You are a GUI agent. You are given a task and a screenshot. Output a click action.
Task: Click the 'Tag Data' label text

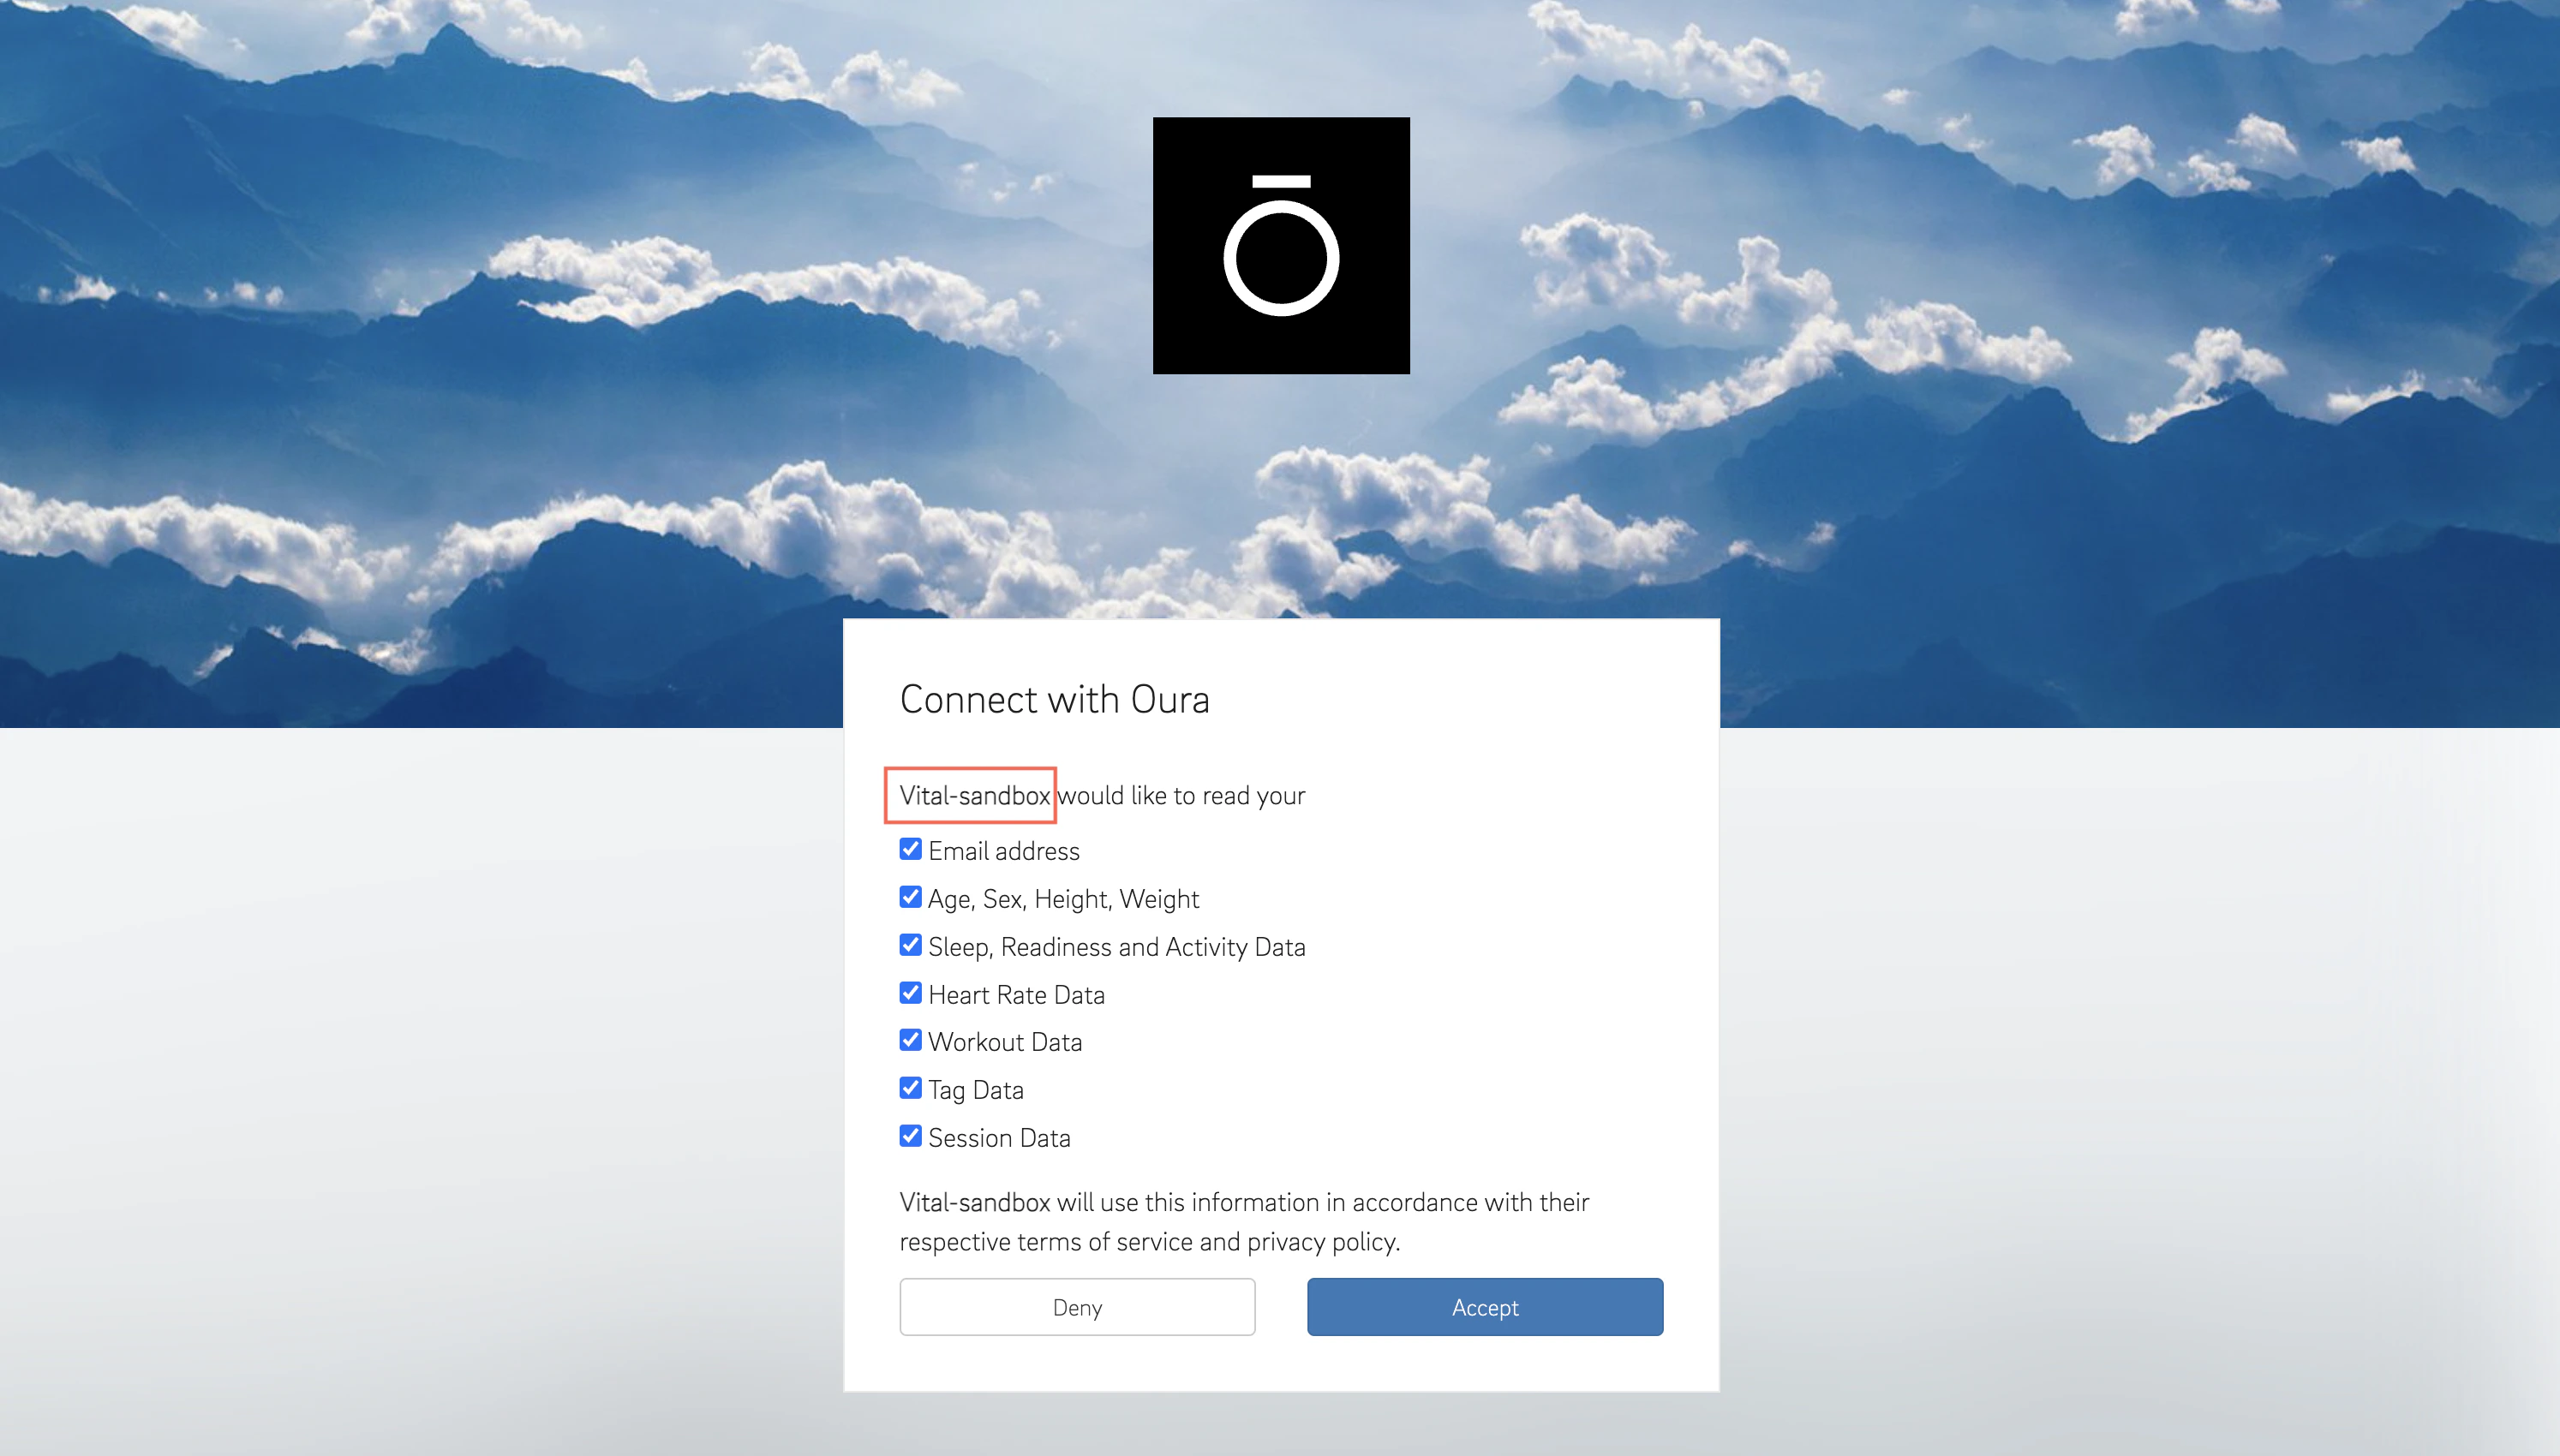pyautogui.click(x=975, y=1090)
